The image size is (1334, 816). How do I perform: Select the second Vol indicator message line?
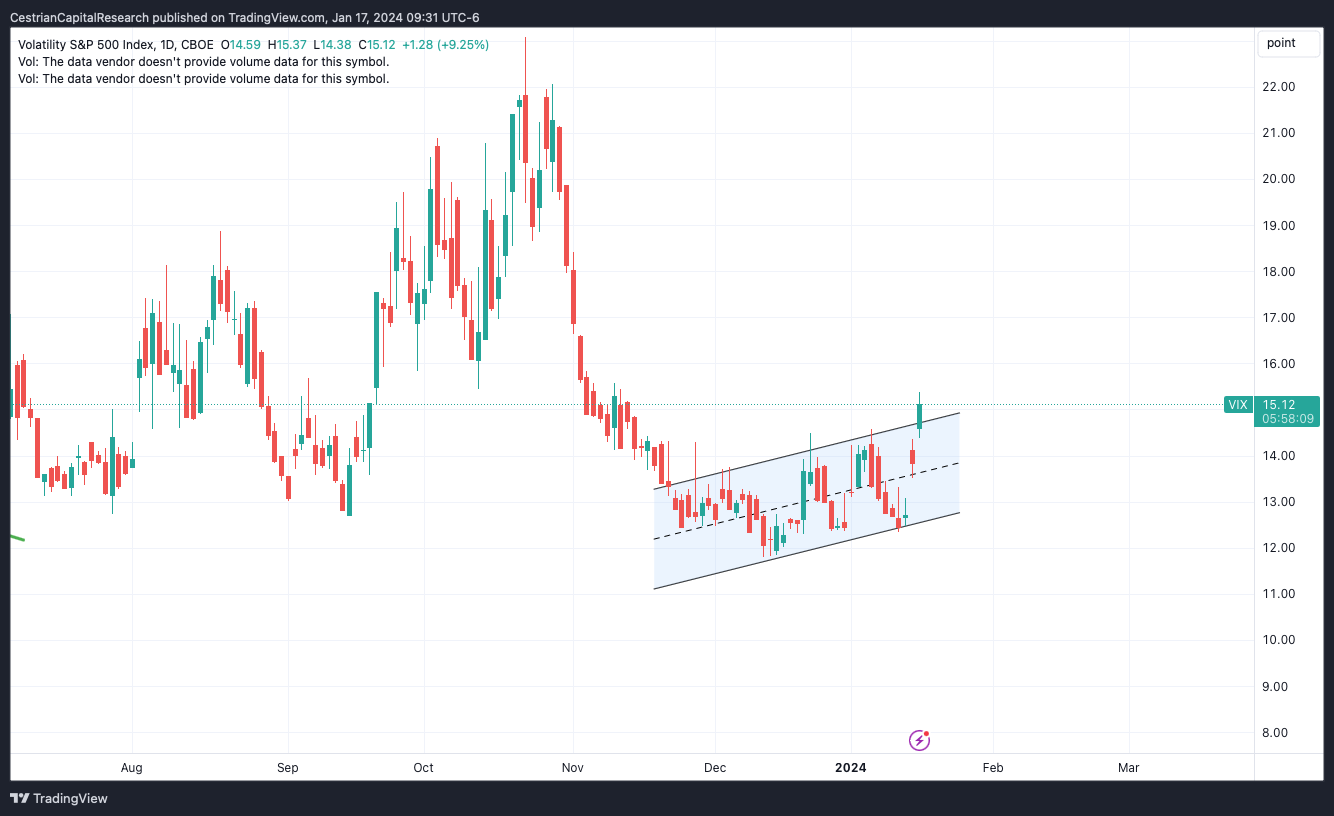click(x=204, y=78)
